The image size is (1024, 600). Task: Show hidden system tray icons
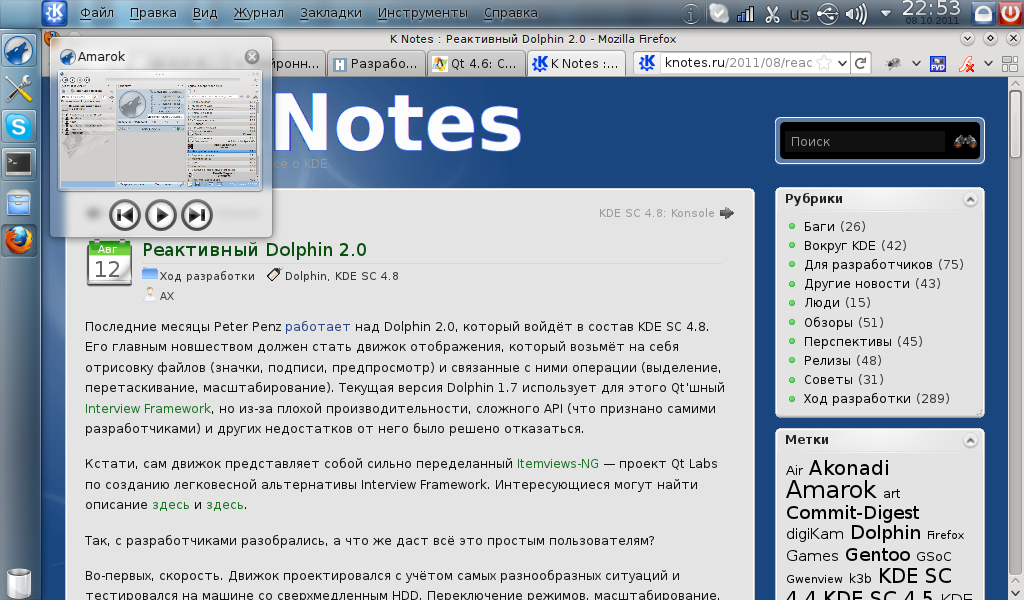(886, 13)
